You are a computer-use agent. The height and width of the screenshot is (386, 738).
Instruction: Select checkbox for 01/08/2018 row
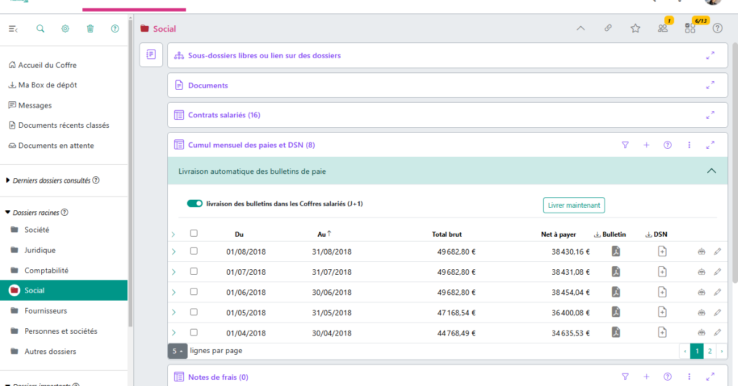pos(193,251)
